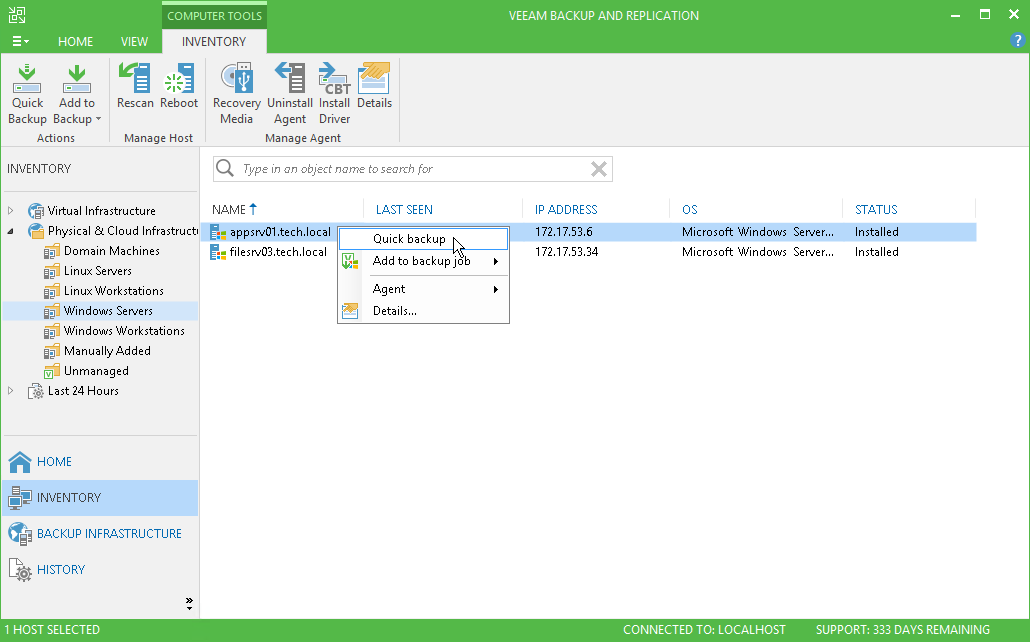Click IP address 172.17.53.34
This screenshot has width=1030, height=642.
(x=566, y=252)
